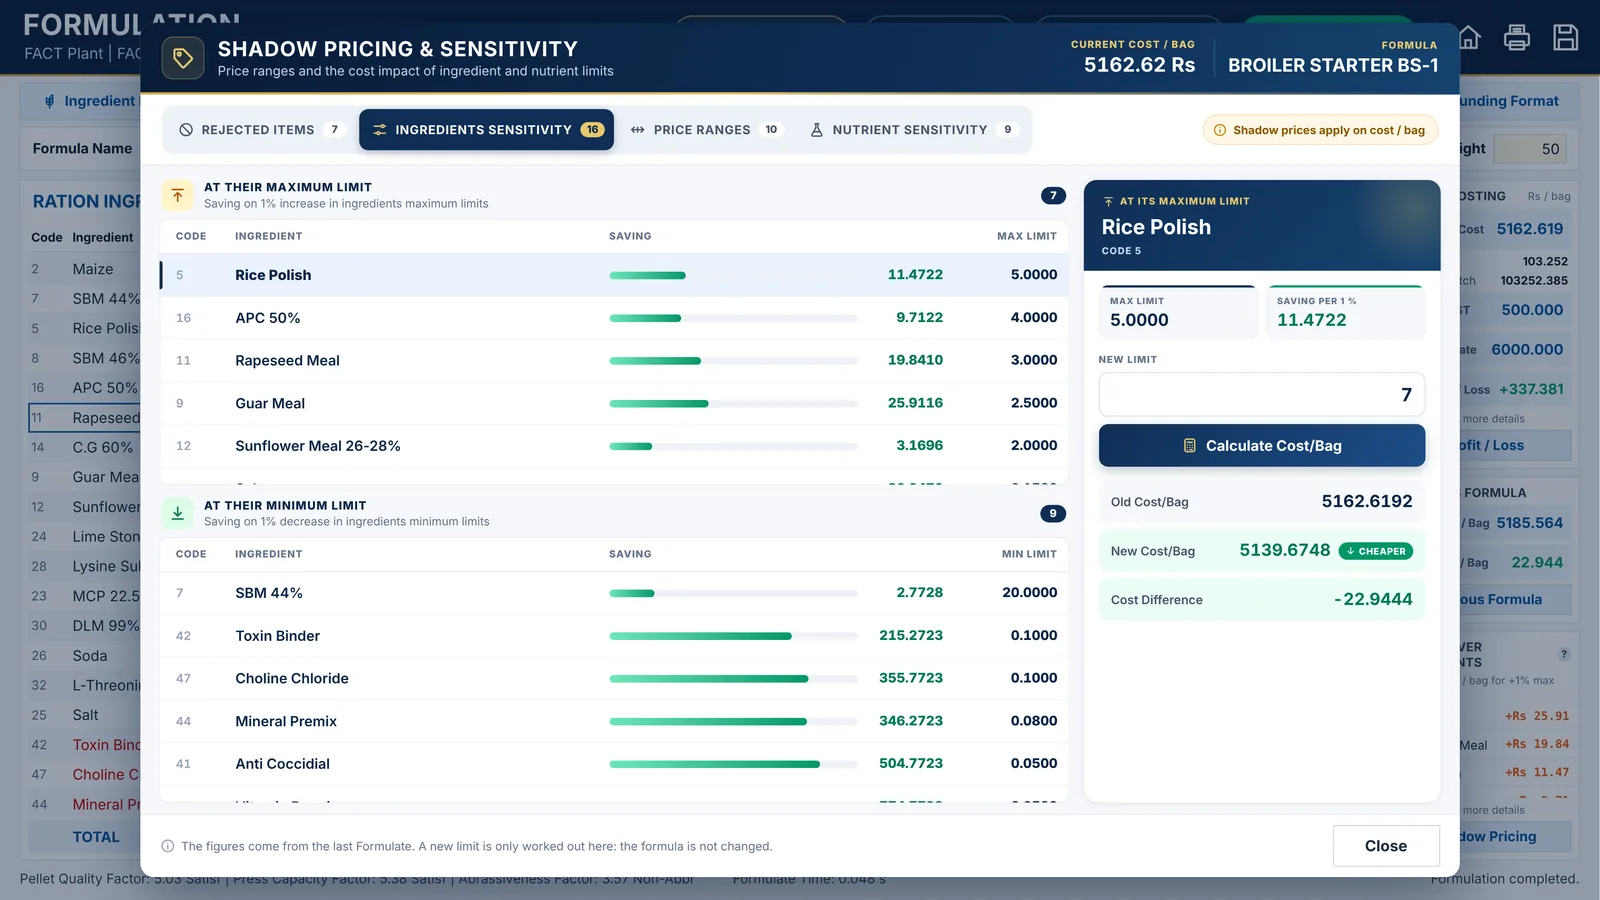Click the SAVING column header in maximum table
1600x900 pixels.
pos(630,236)
